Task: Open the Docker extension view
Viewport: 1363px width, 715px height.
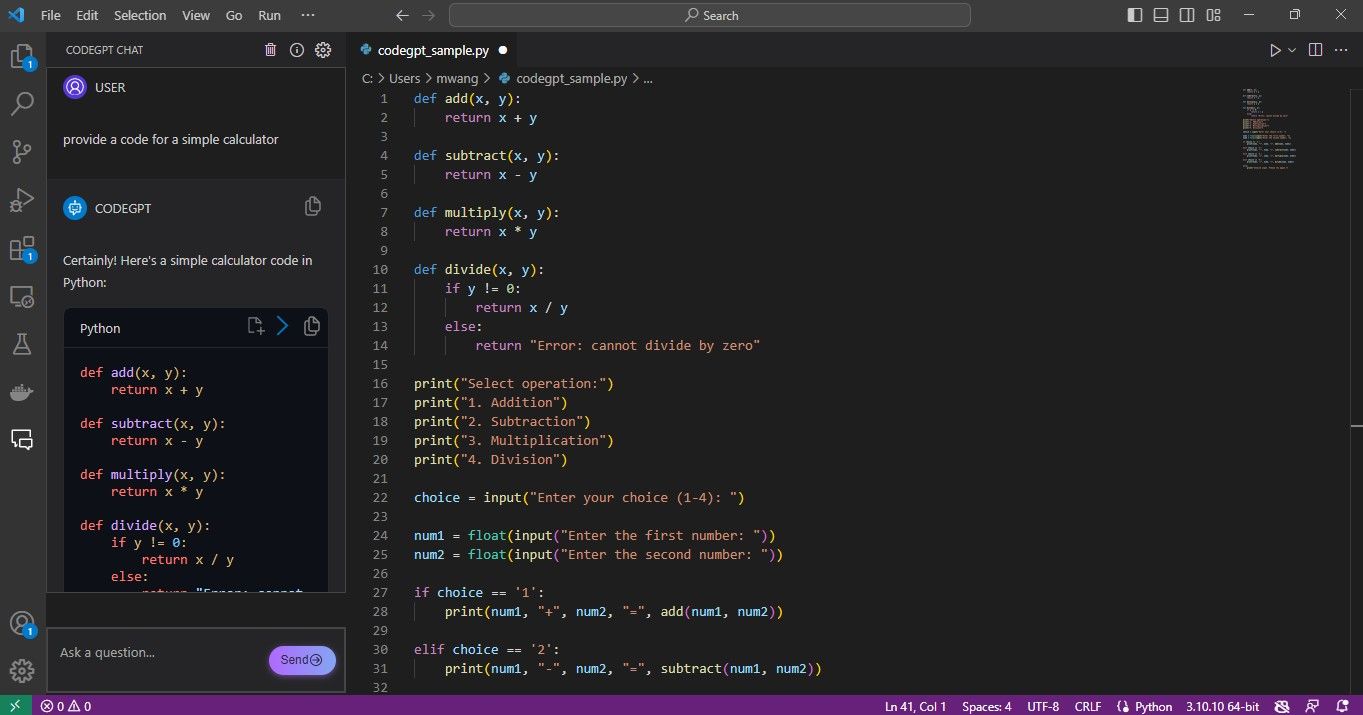Action: click(22, 392)
